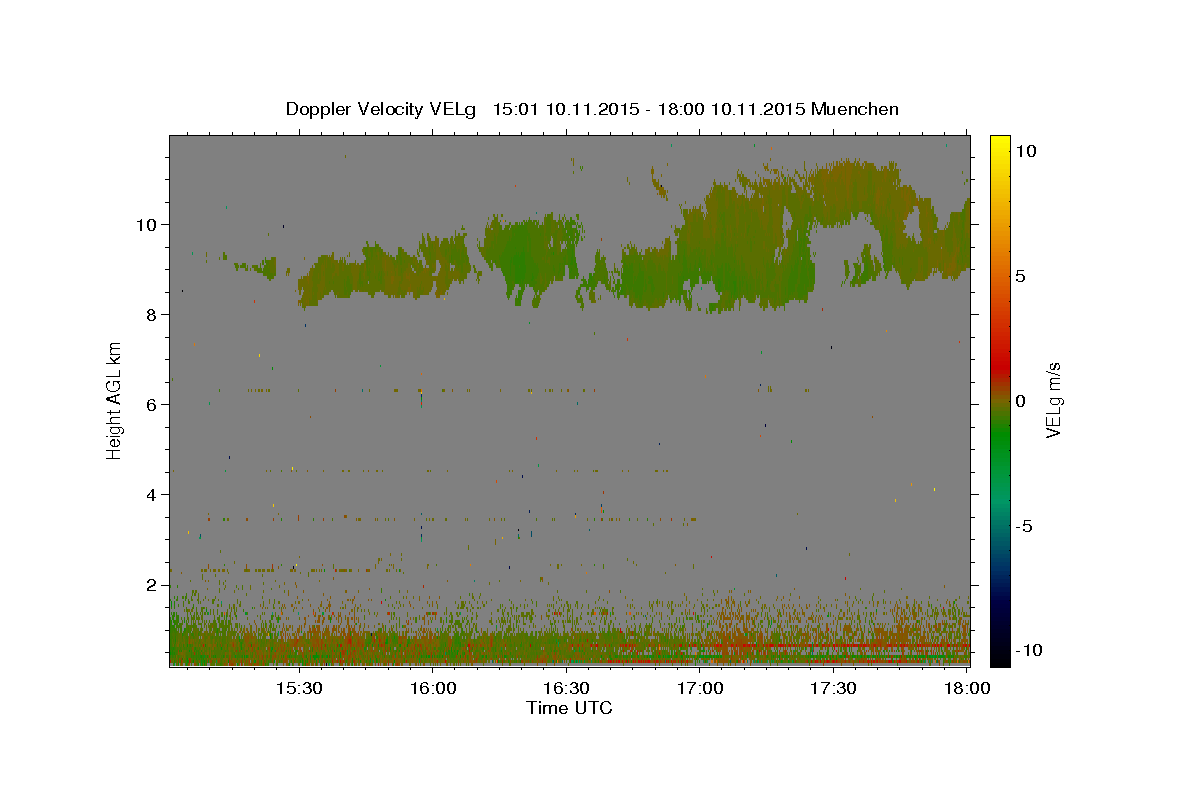Click the colorbar value 10 label
The height and width of the screenshot is (800, 1200).
pyautogui.click(x=1026, y=151)
